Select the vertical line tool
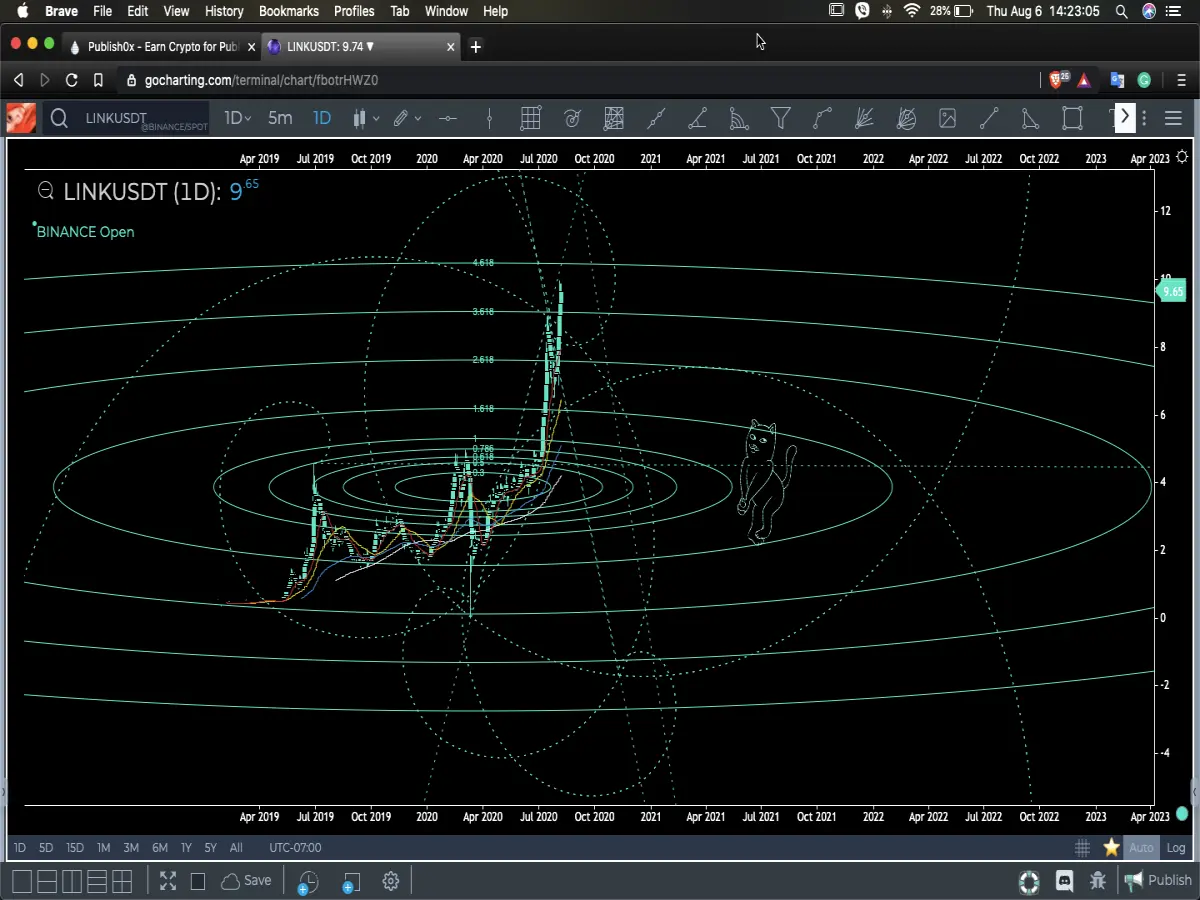1200x900 pixels. pyautogui.click(x=489, y=118)
